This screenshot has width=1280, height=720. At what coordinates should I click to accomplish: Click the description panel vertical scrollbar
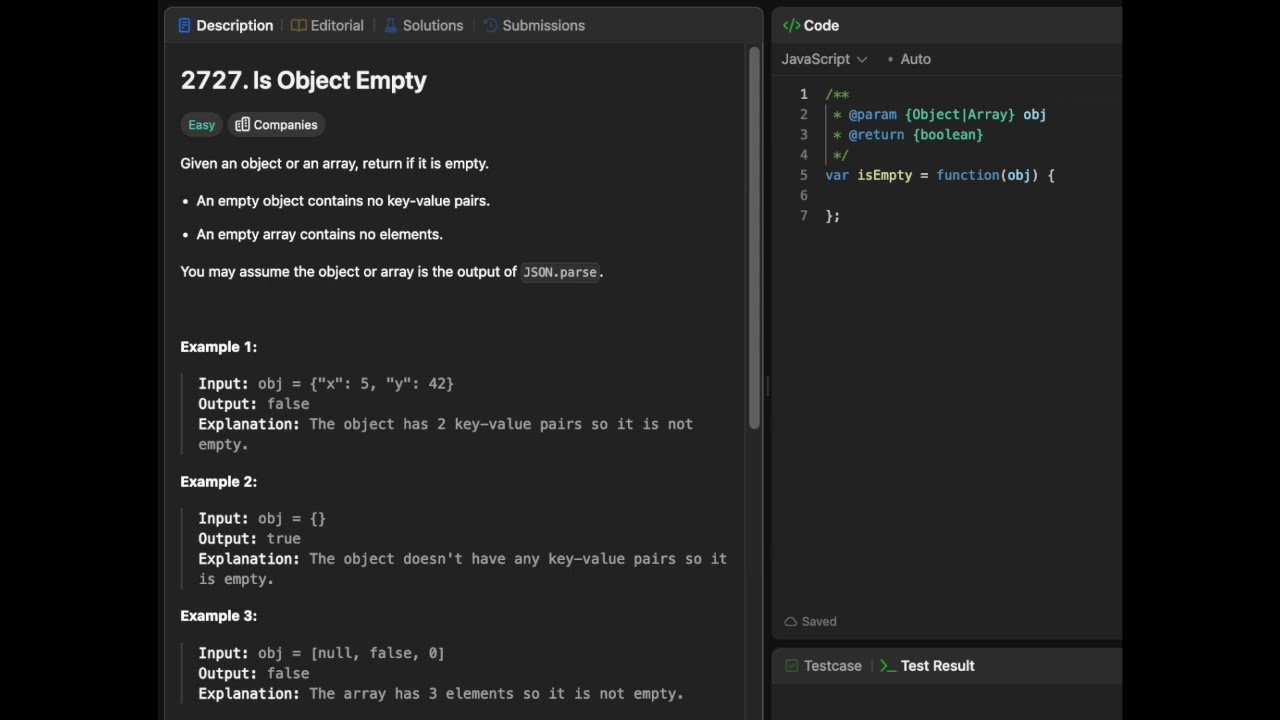754,240
